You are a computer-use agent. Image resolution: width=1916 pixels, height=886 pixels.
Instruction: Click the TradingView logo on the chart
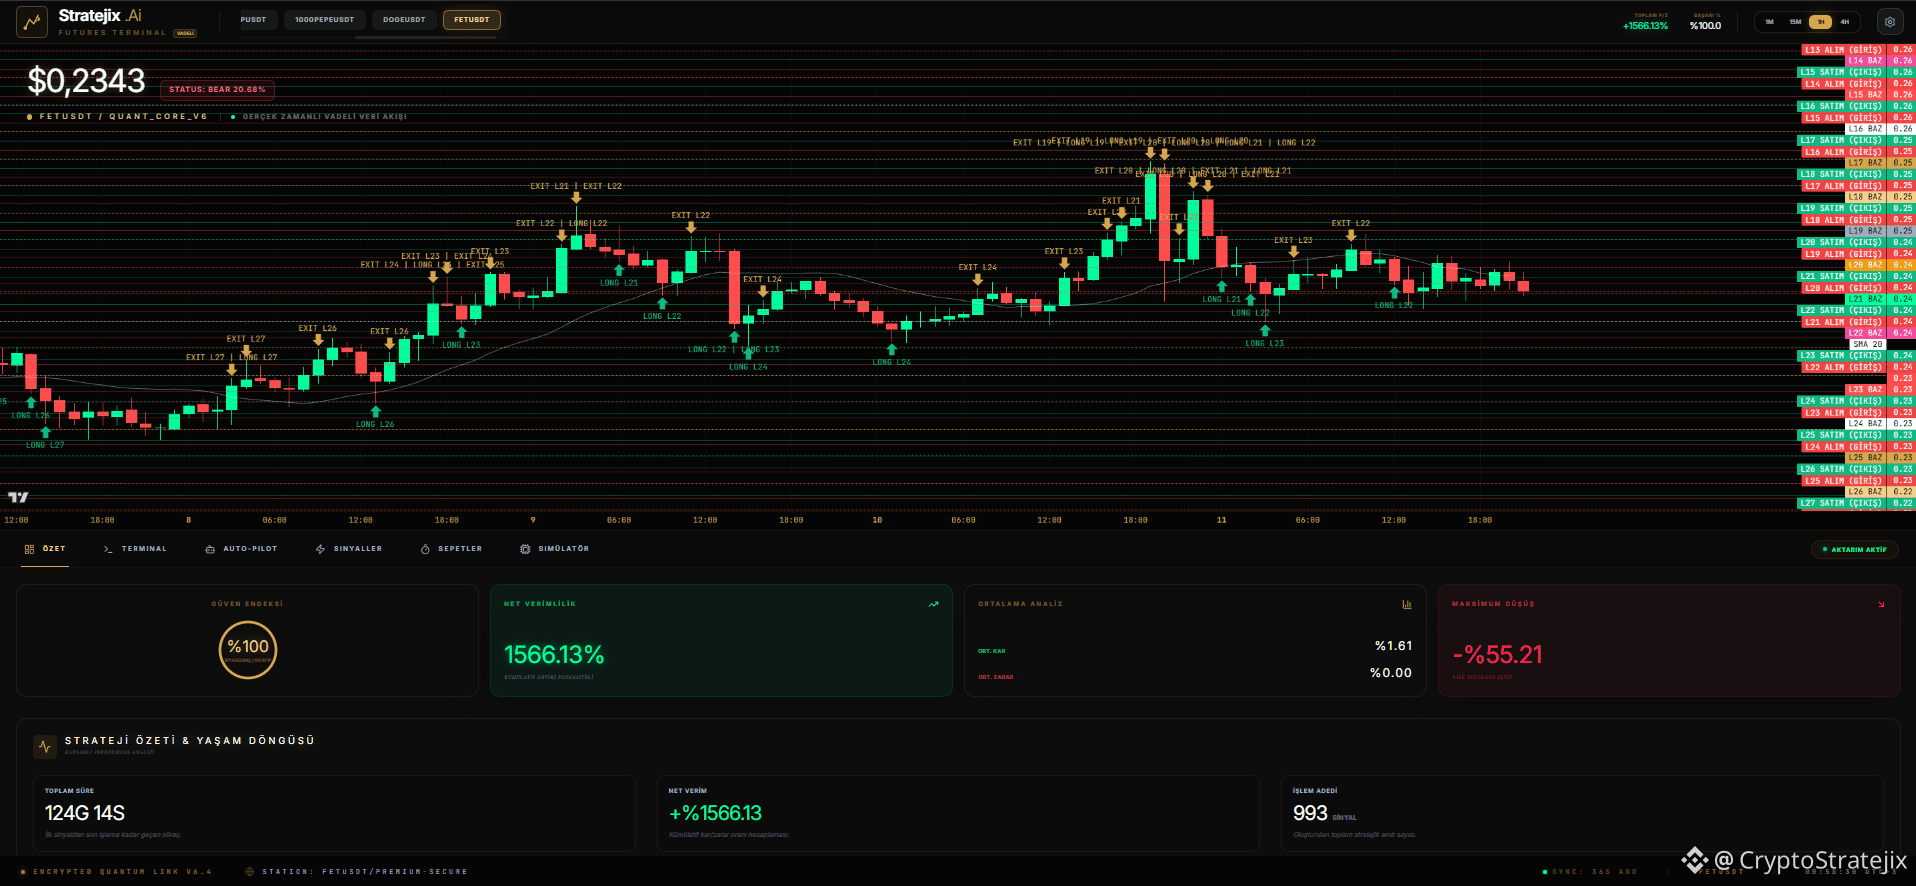click(x=18, y=497)
